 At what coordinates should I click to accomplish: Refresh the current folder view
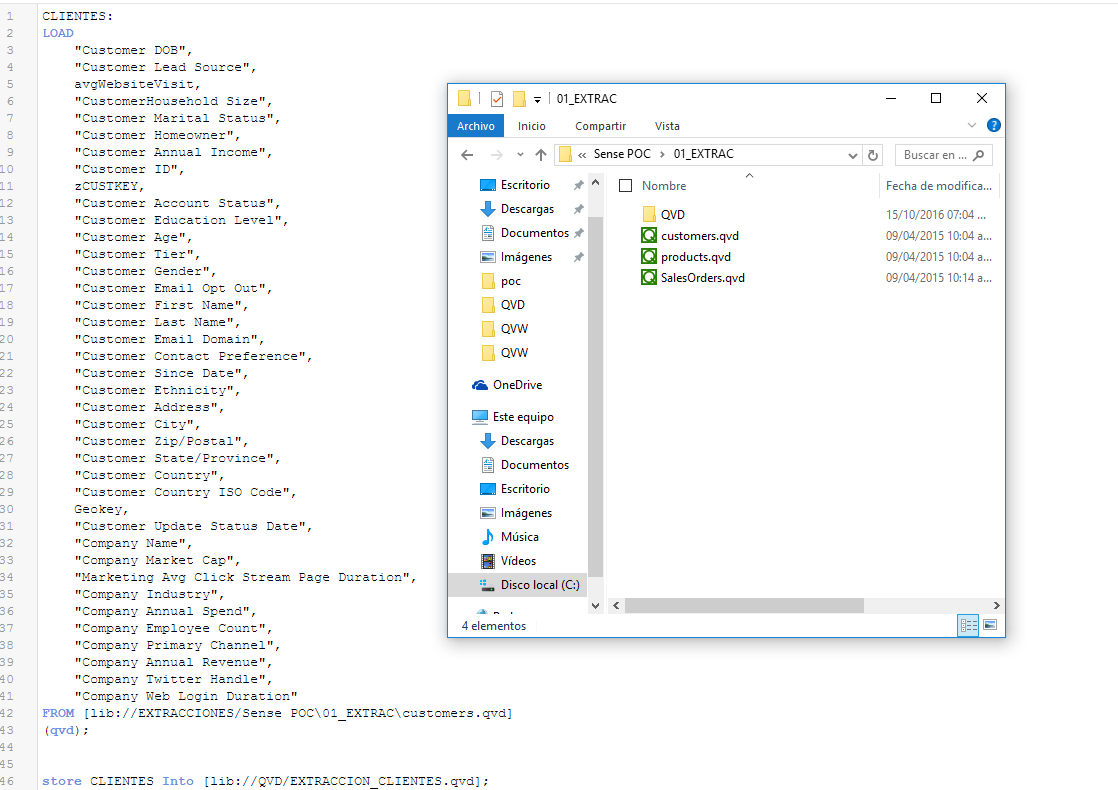pos(873,155)
